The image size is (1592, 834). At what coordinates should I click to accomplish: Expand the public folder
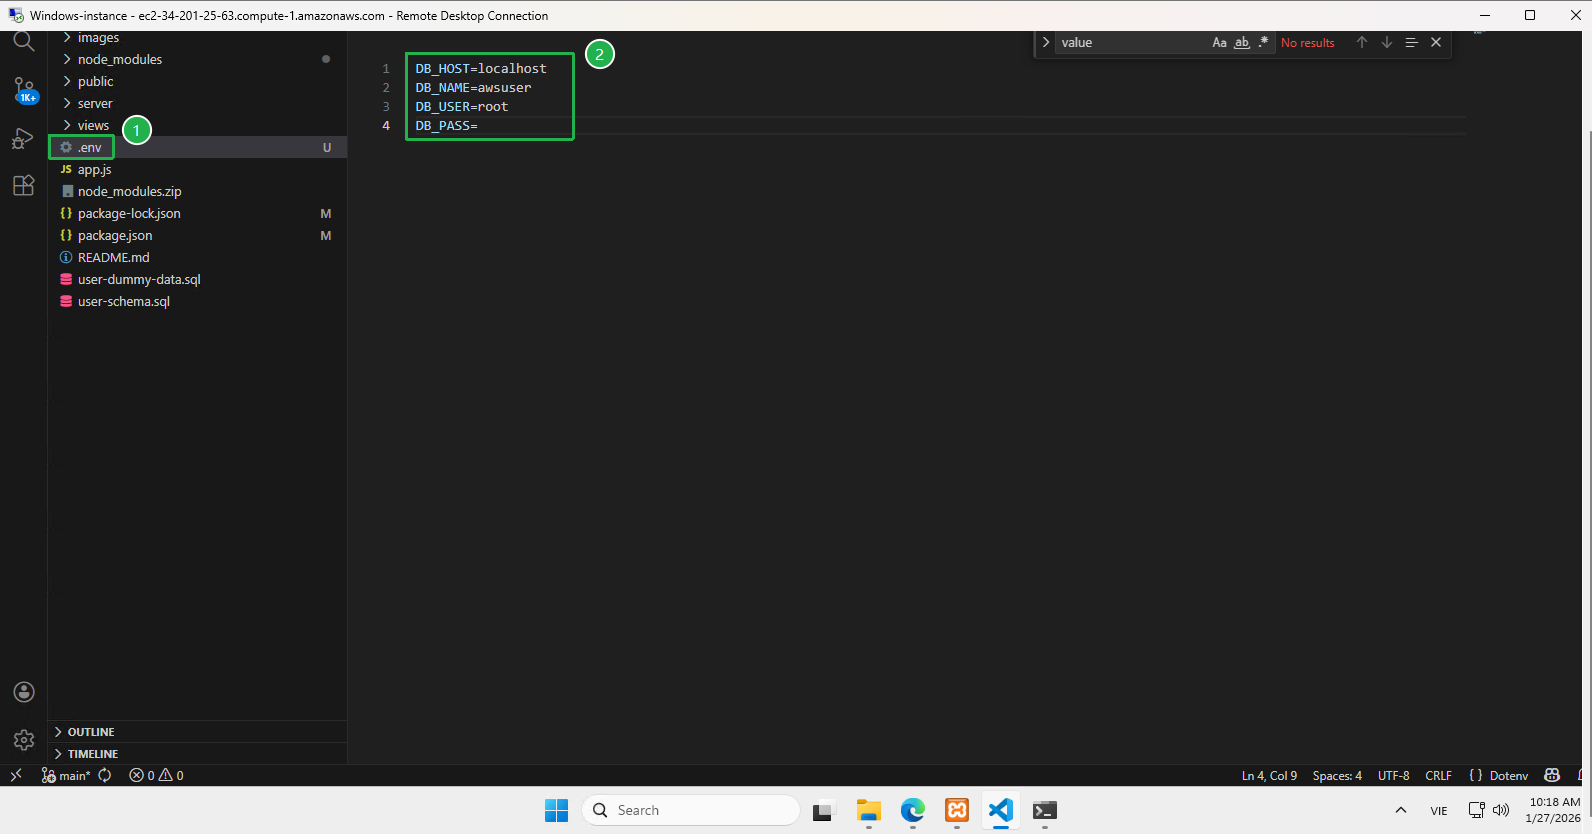tap(197, 81)
